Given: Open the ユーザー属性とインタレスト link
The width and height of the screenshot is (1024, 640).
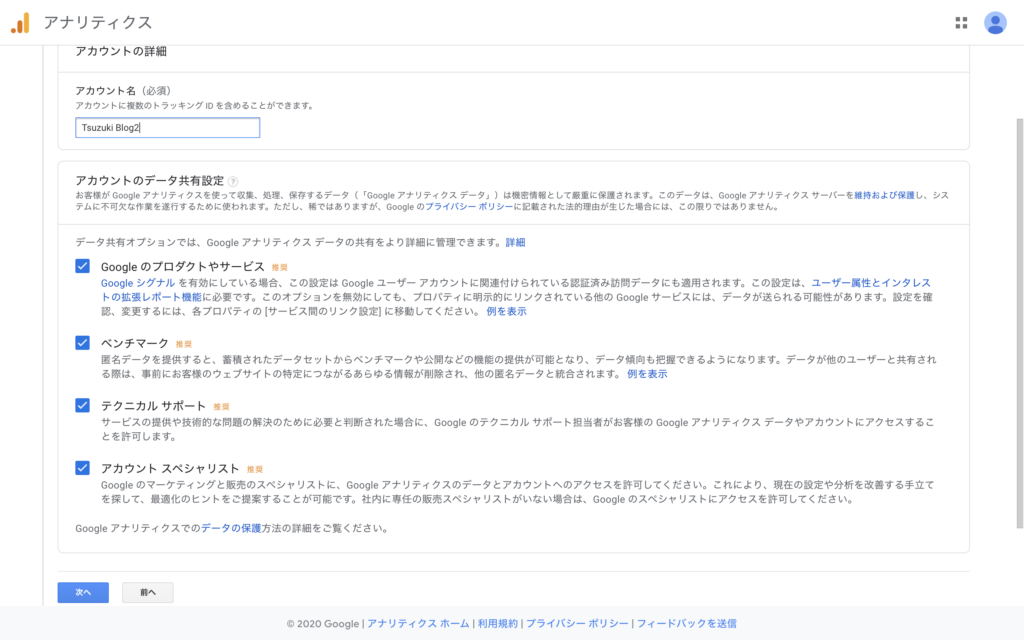Looking at the screenshot, I should pos(871,283).
